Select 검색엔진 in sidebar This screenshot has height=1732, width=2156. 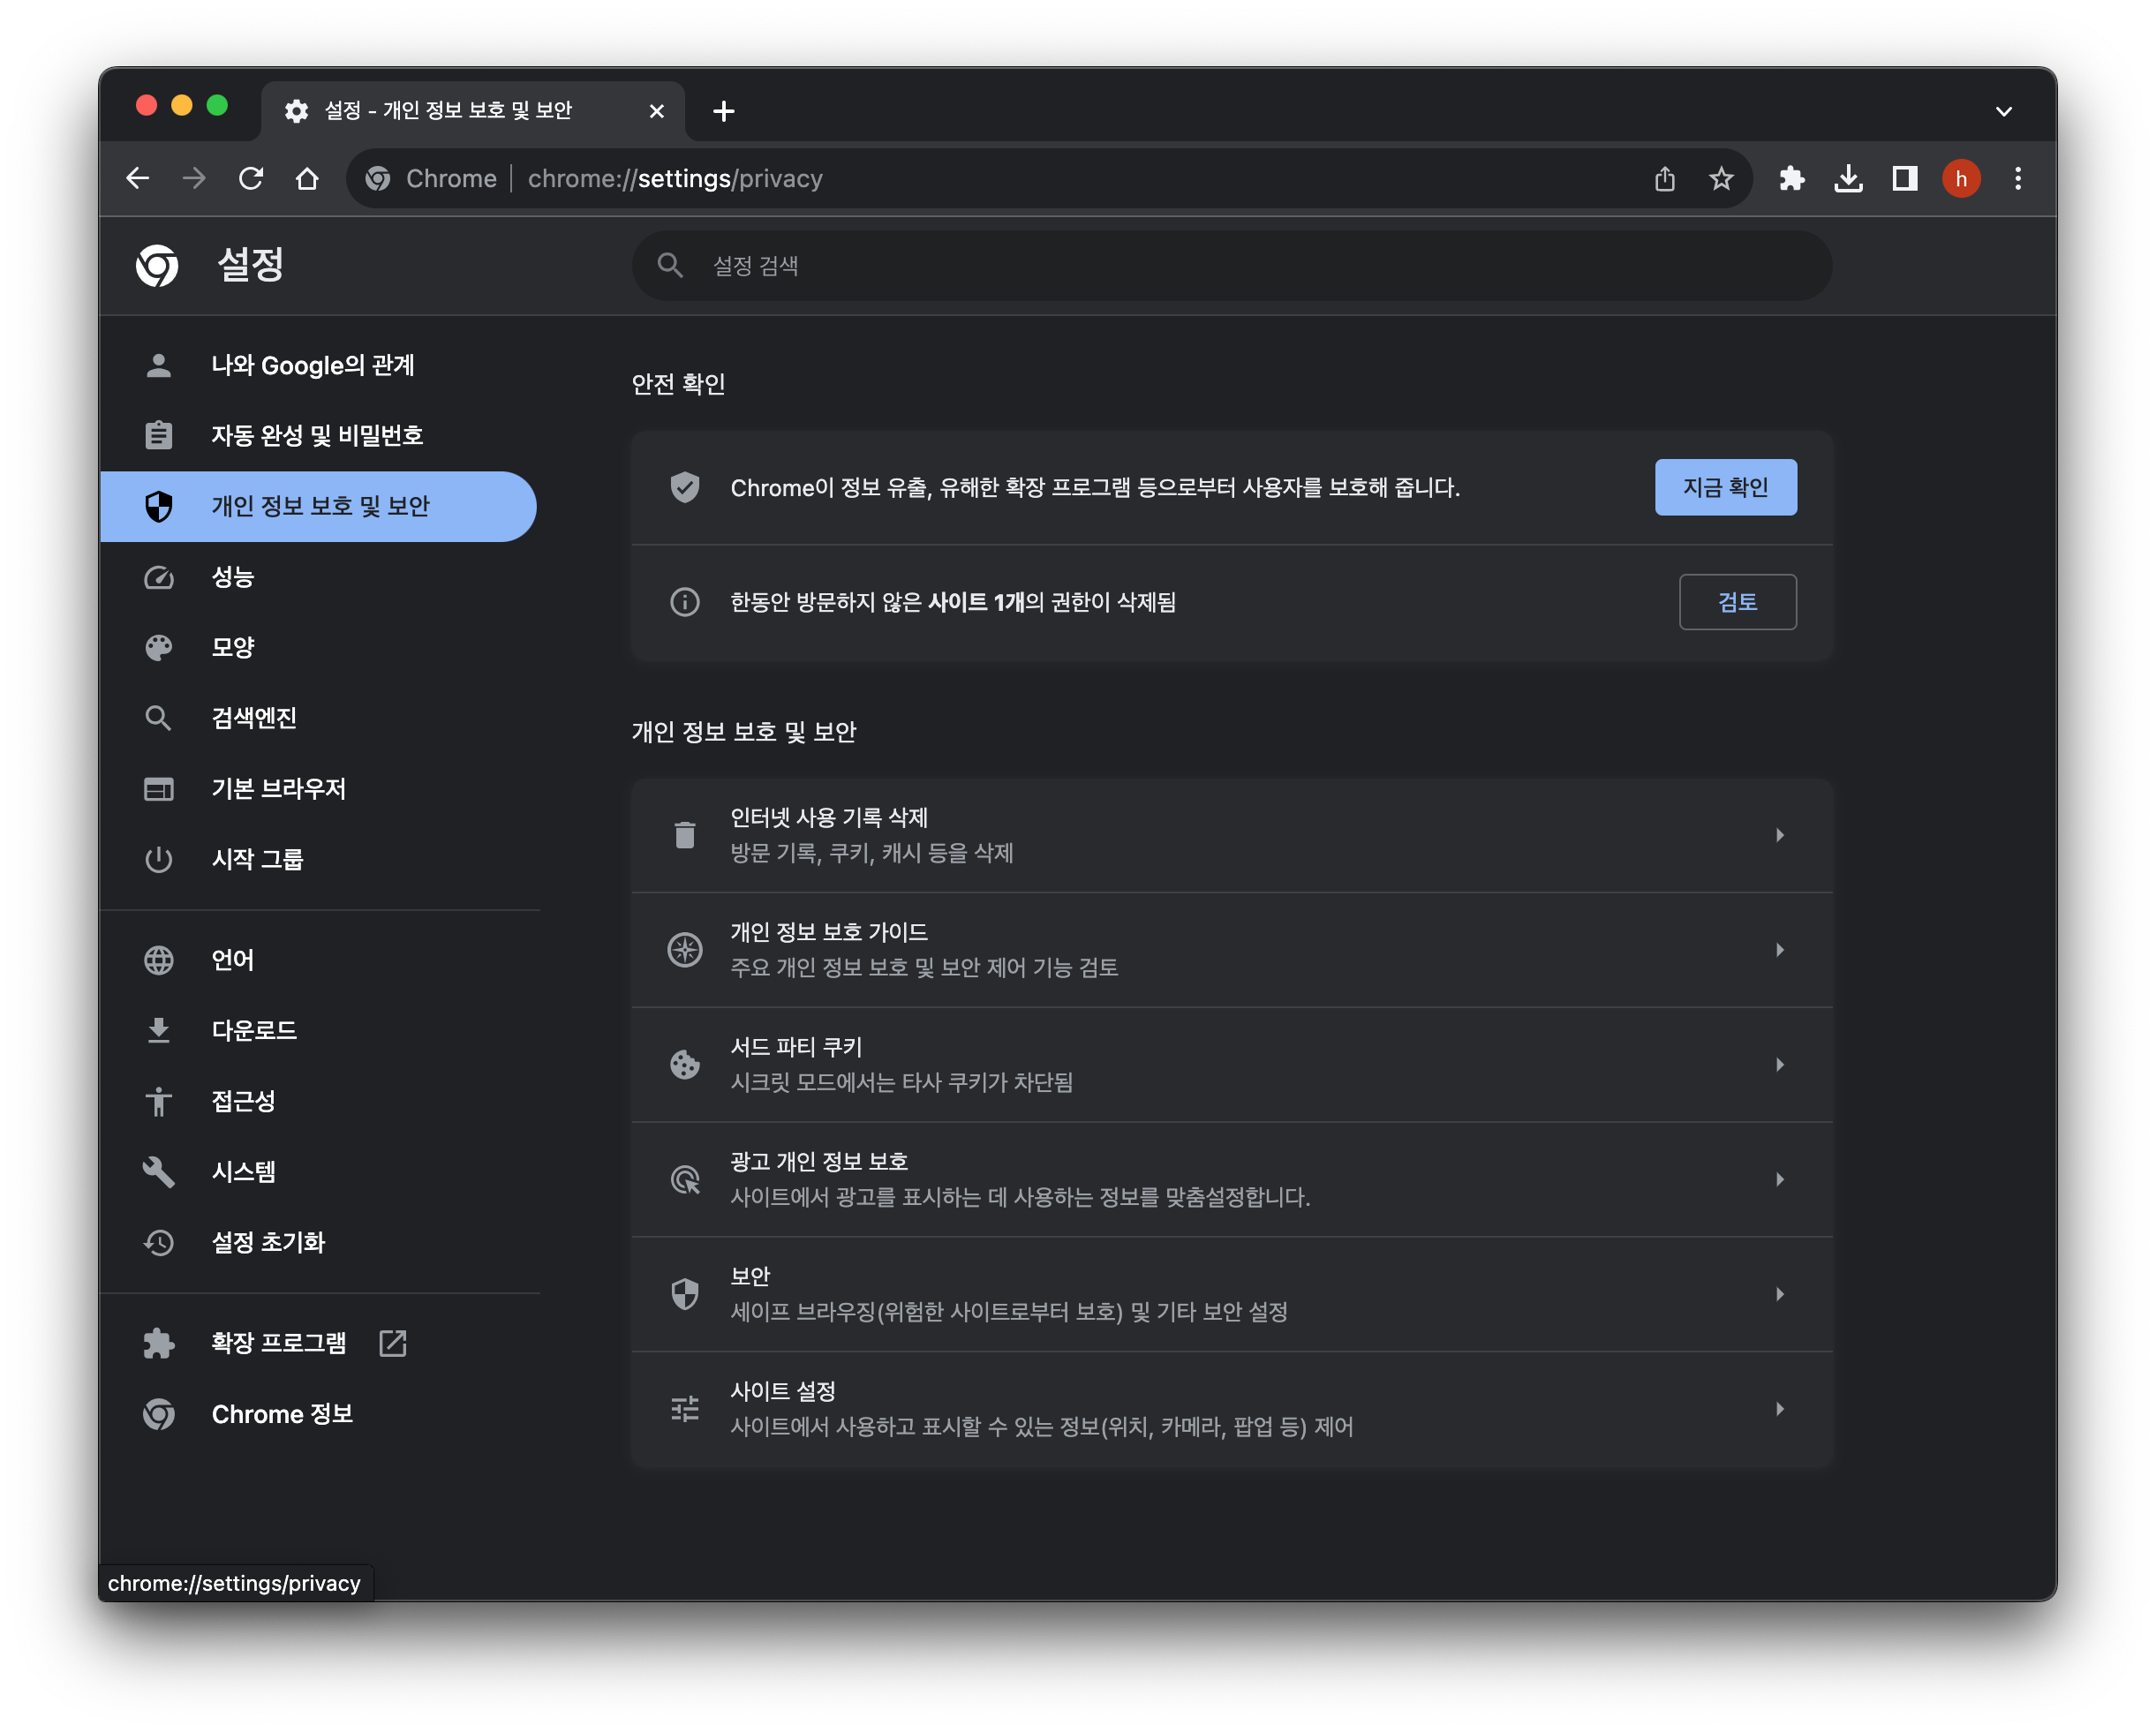pos(254,718)
